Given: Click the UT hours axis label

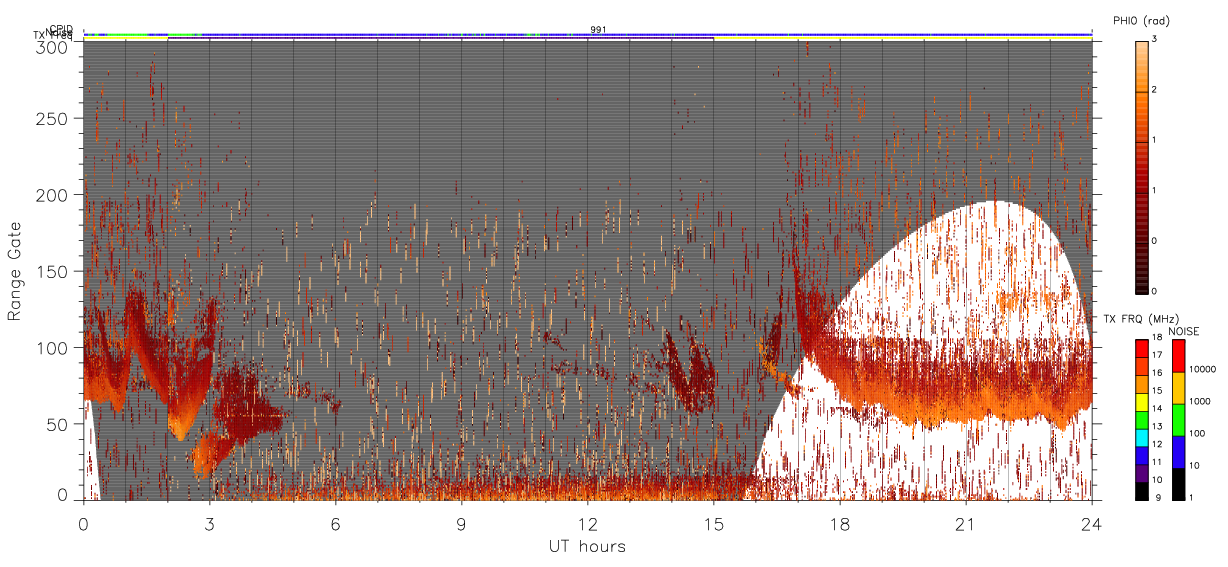Looking at the screenshot, I should (587, 546).
